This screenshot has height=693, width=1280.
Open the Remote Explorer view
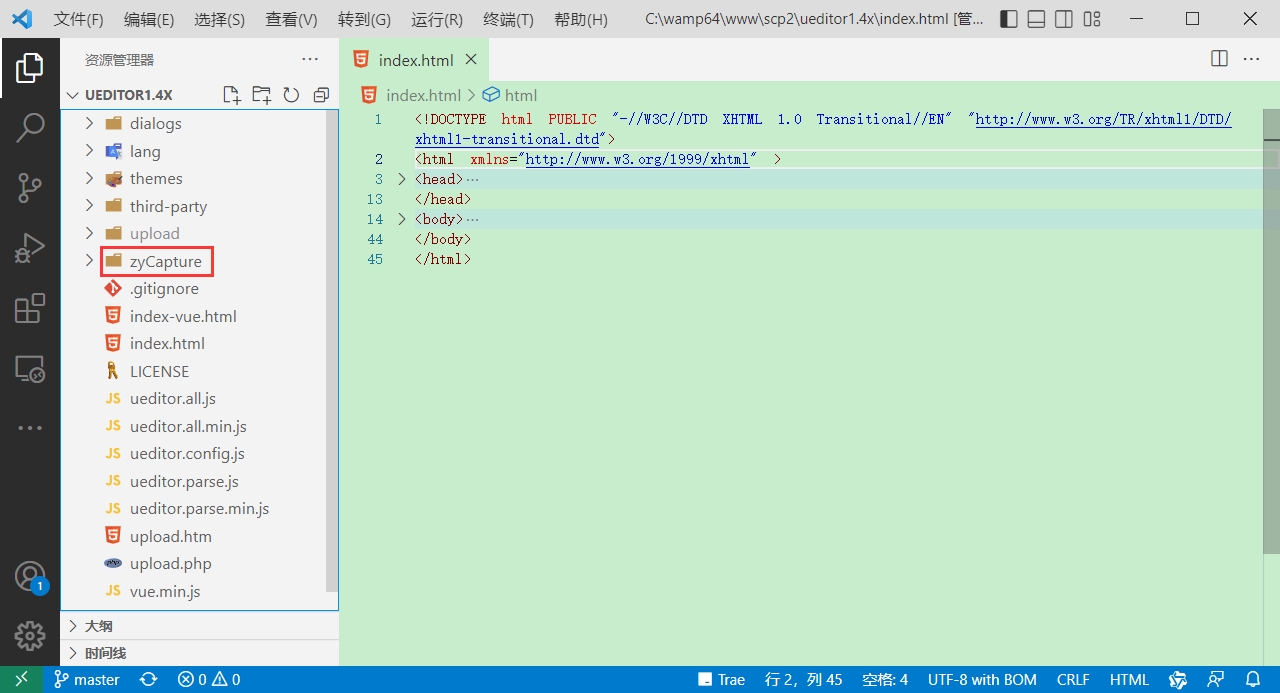[30, 369]
